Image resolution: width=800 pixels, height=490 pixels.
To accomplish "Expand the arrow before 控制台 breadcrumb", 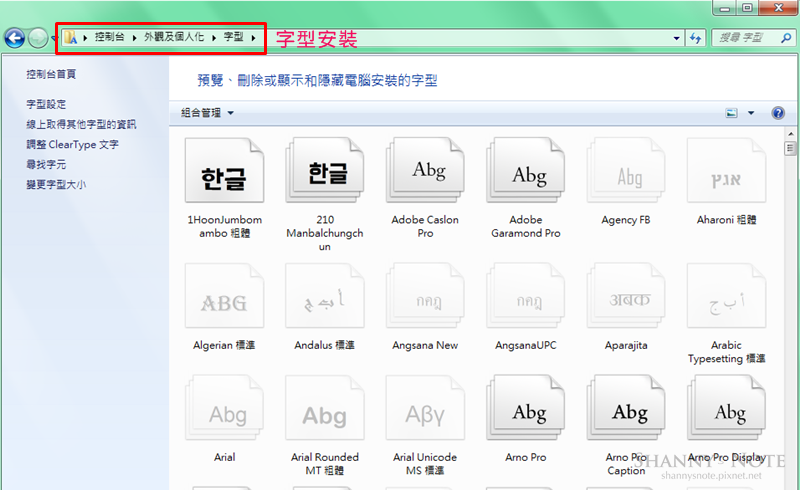I will click(85, 37).
